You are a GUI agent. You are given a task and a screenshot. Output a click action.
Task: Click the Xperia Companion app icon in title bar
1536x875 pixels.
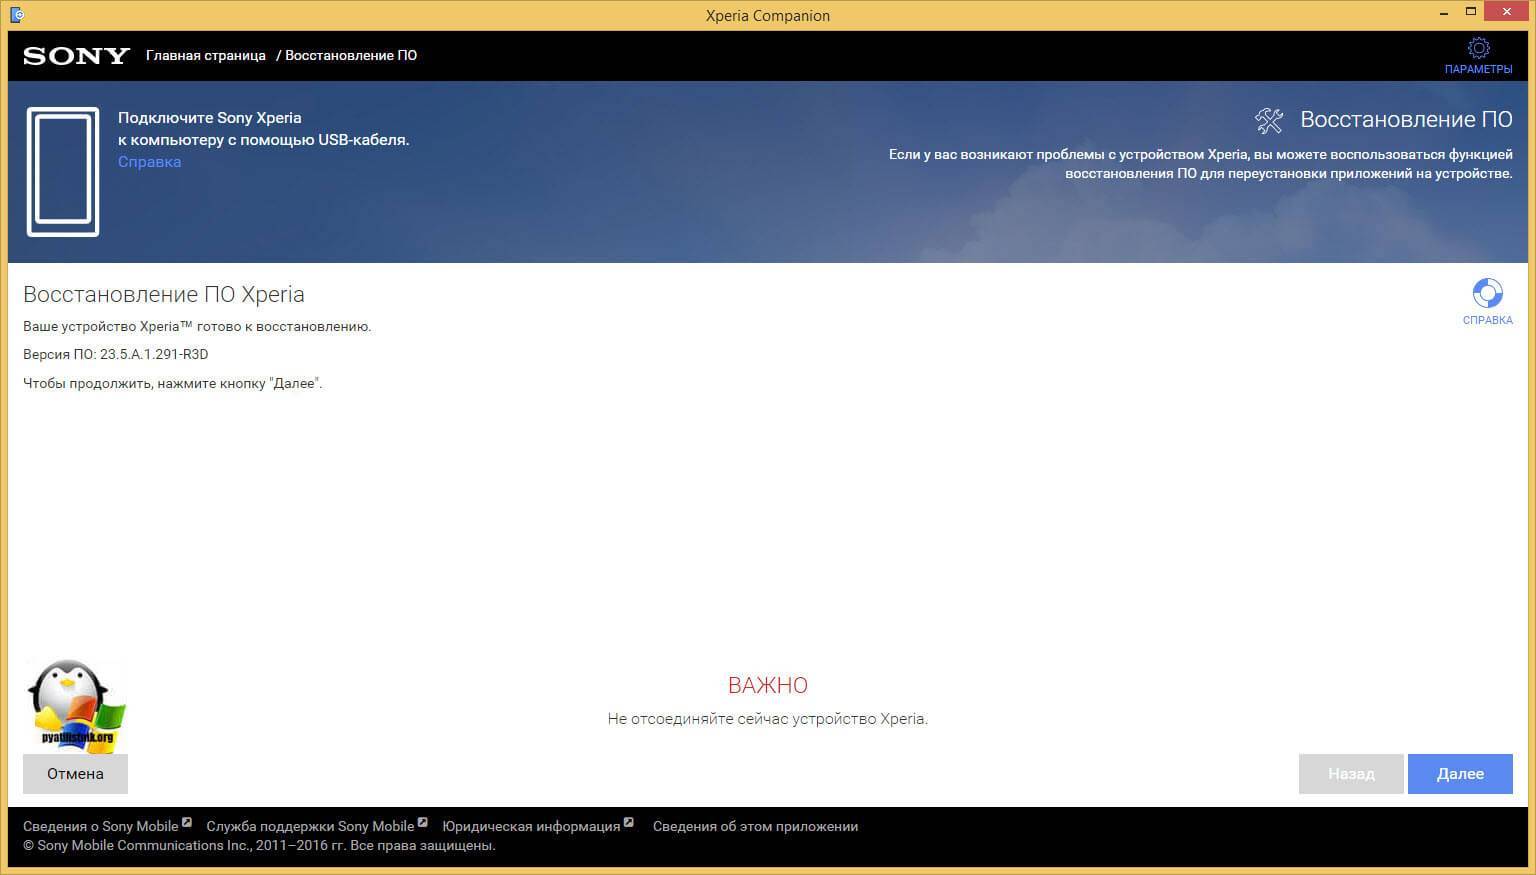16,15
